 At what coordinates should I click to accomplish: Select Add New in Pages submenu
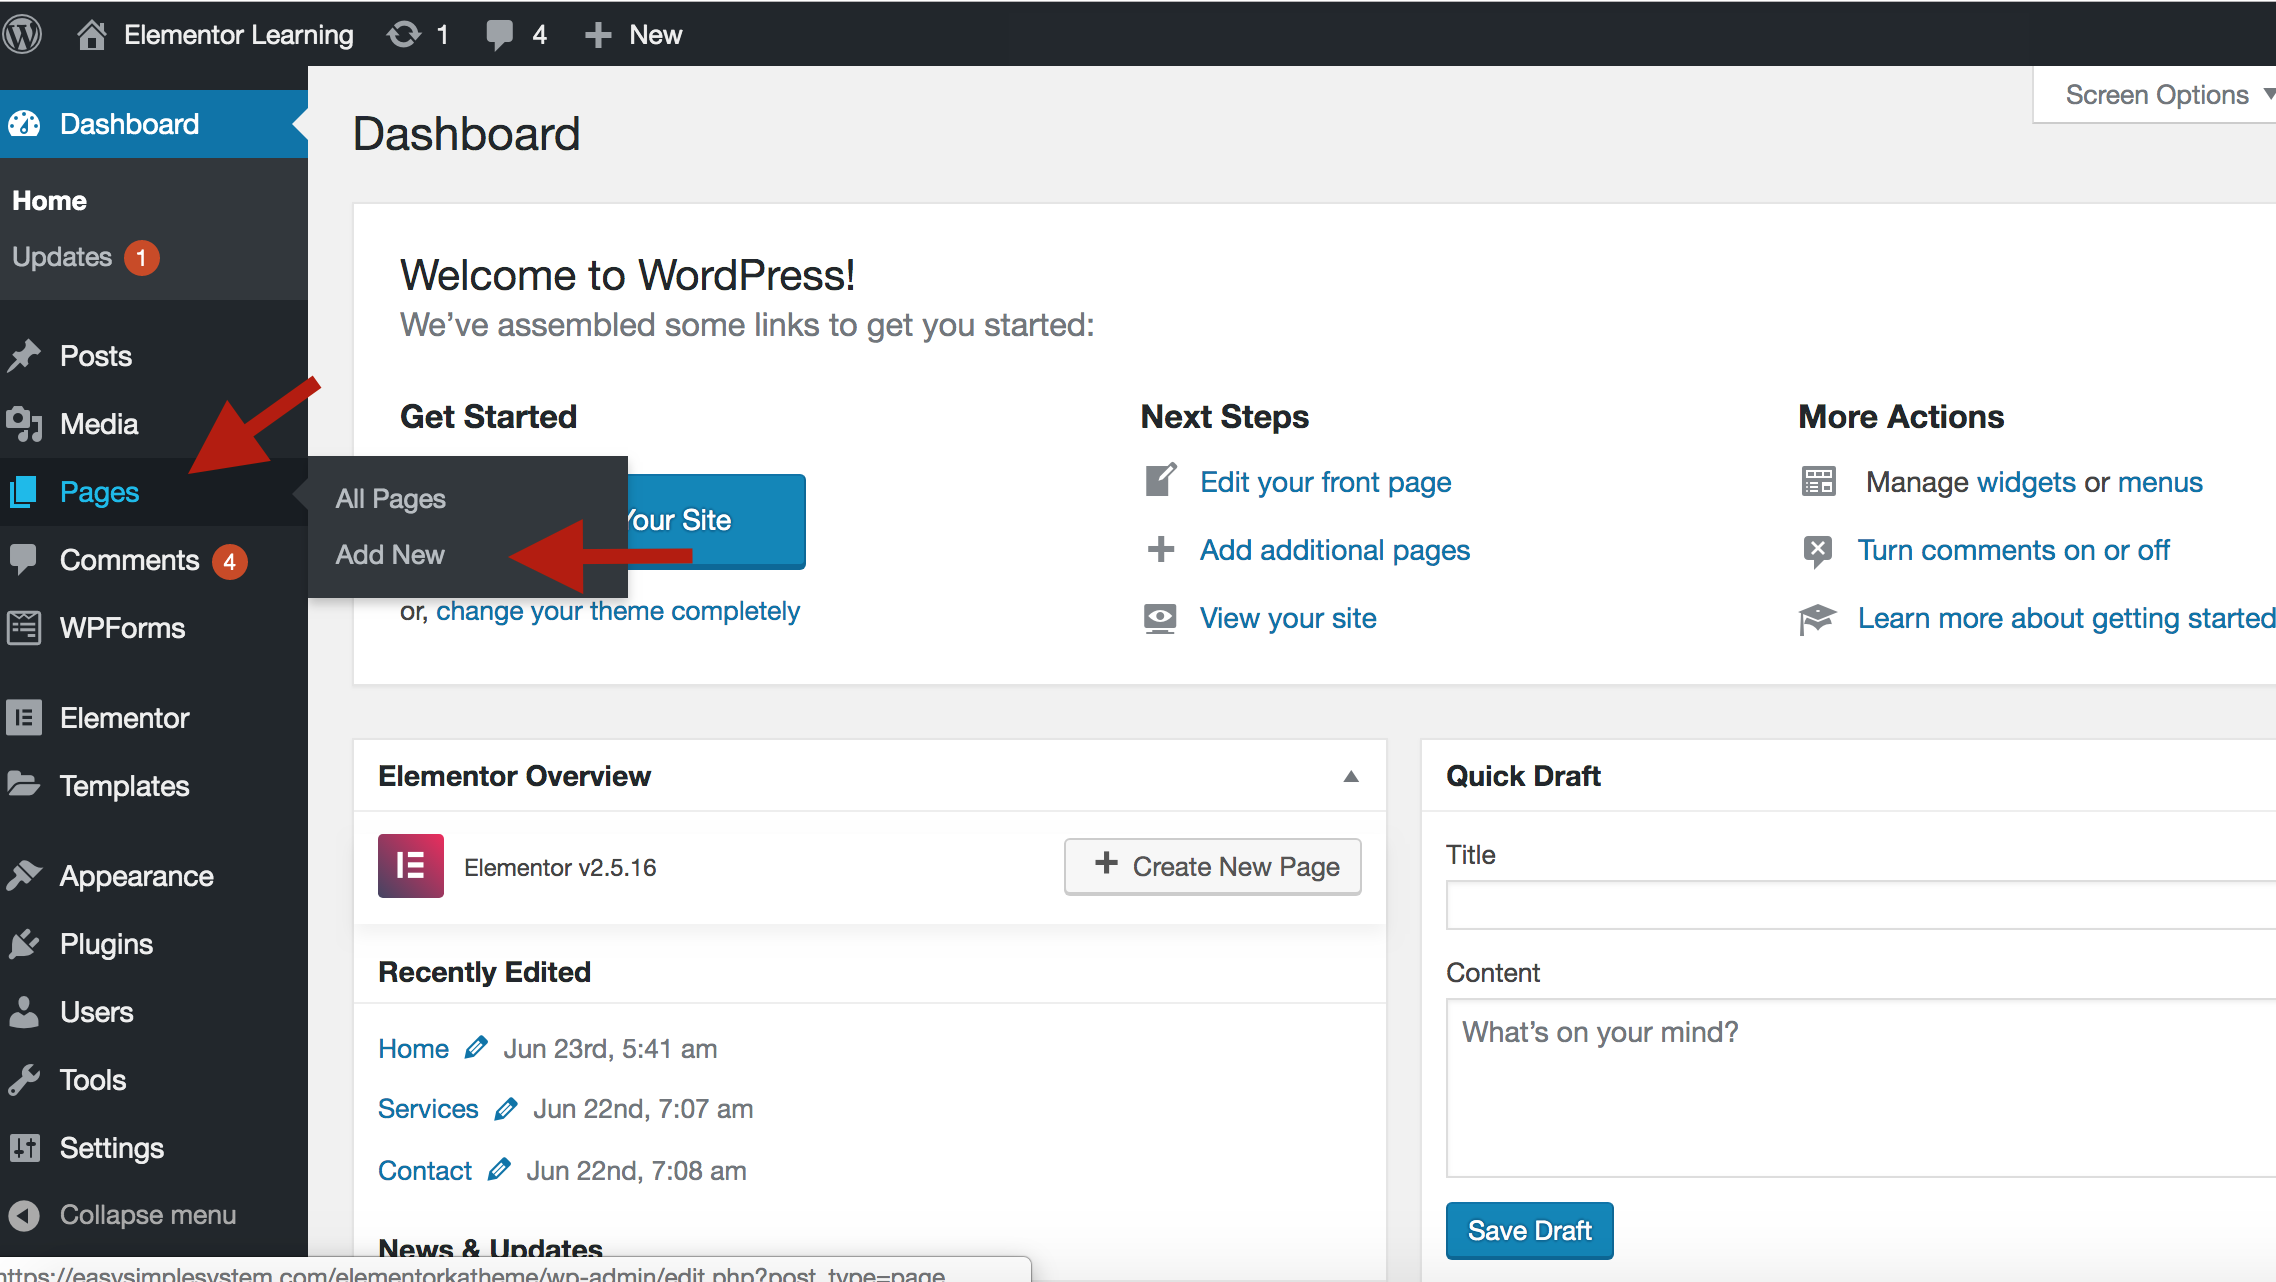[390, 554]
